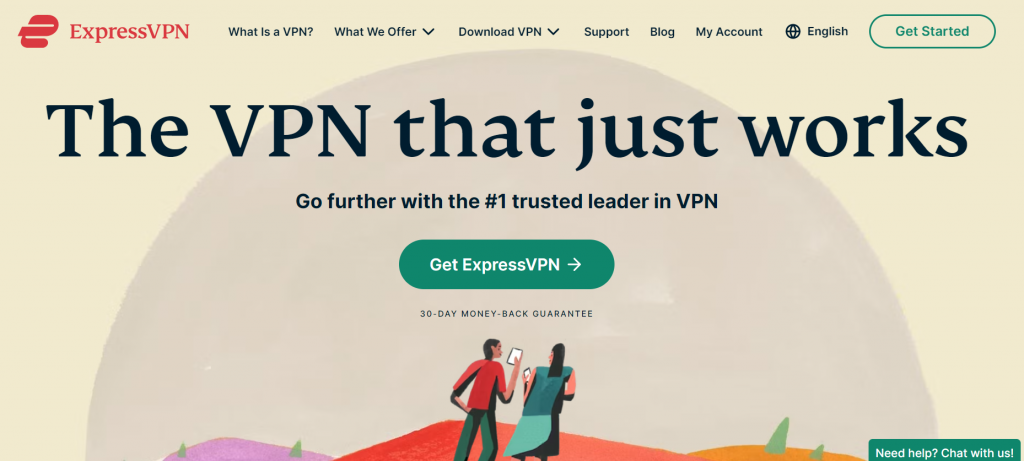Click the #1 trusted leader subheading
1024x461 pixels.
[507, 201]
